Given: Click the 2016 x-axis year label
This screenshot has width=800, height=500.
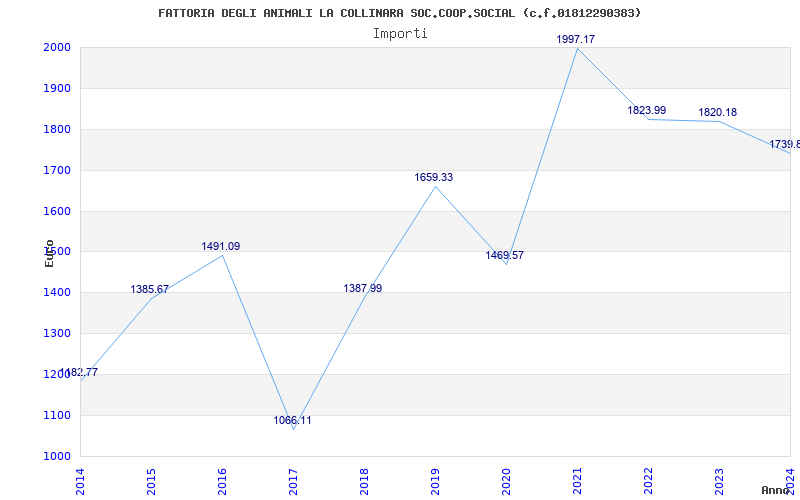Looking at the screenshot, I should click(222, 481).
